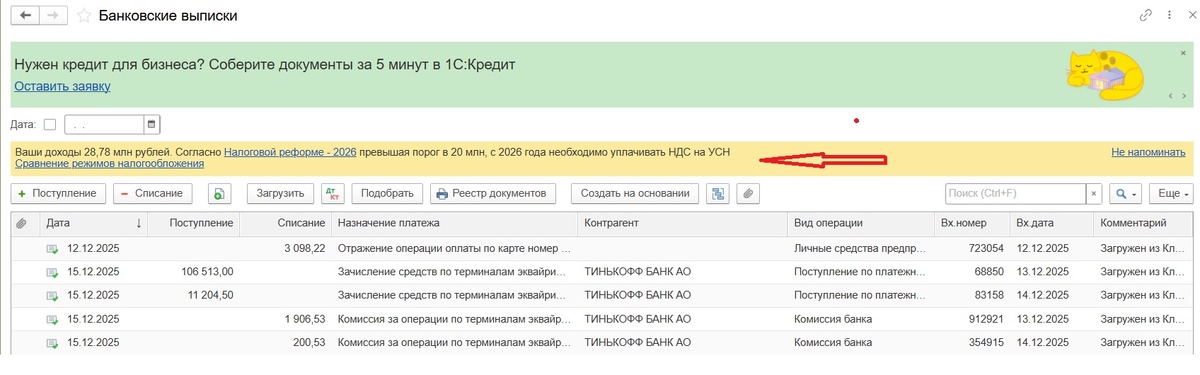
Task: Show next banner with right chevron
Action: pos(1183,96)
